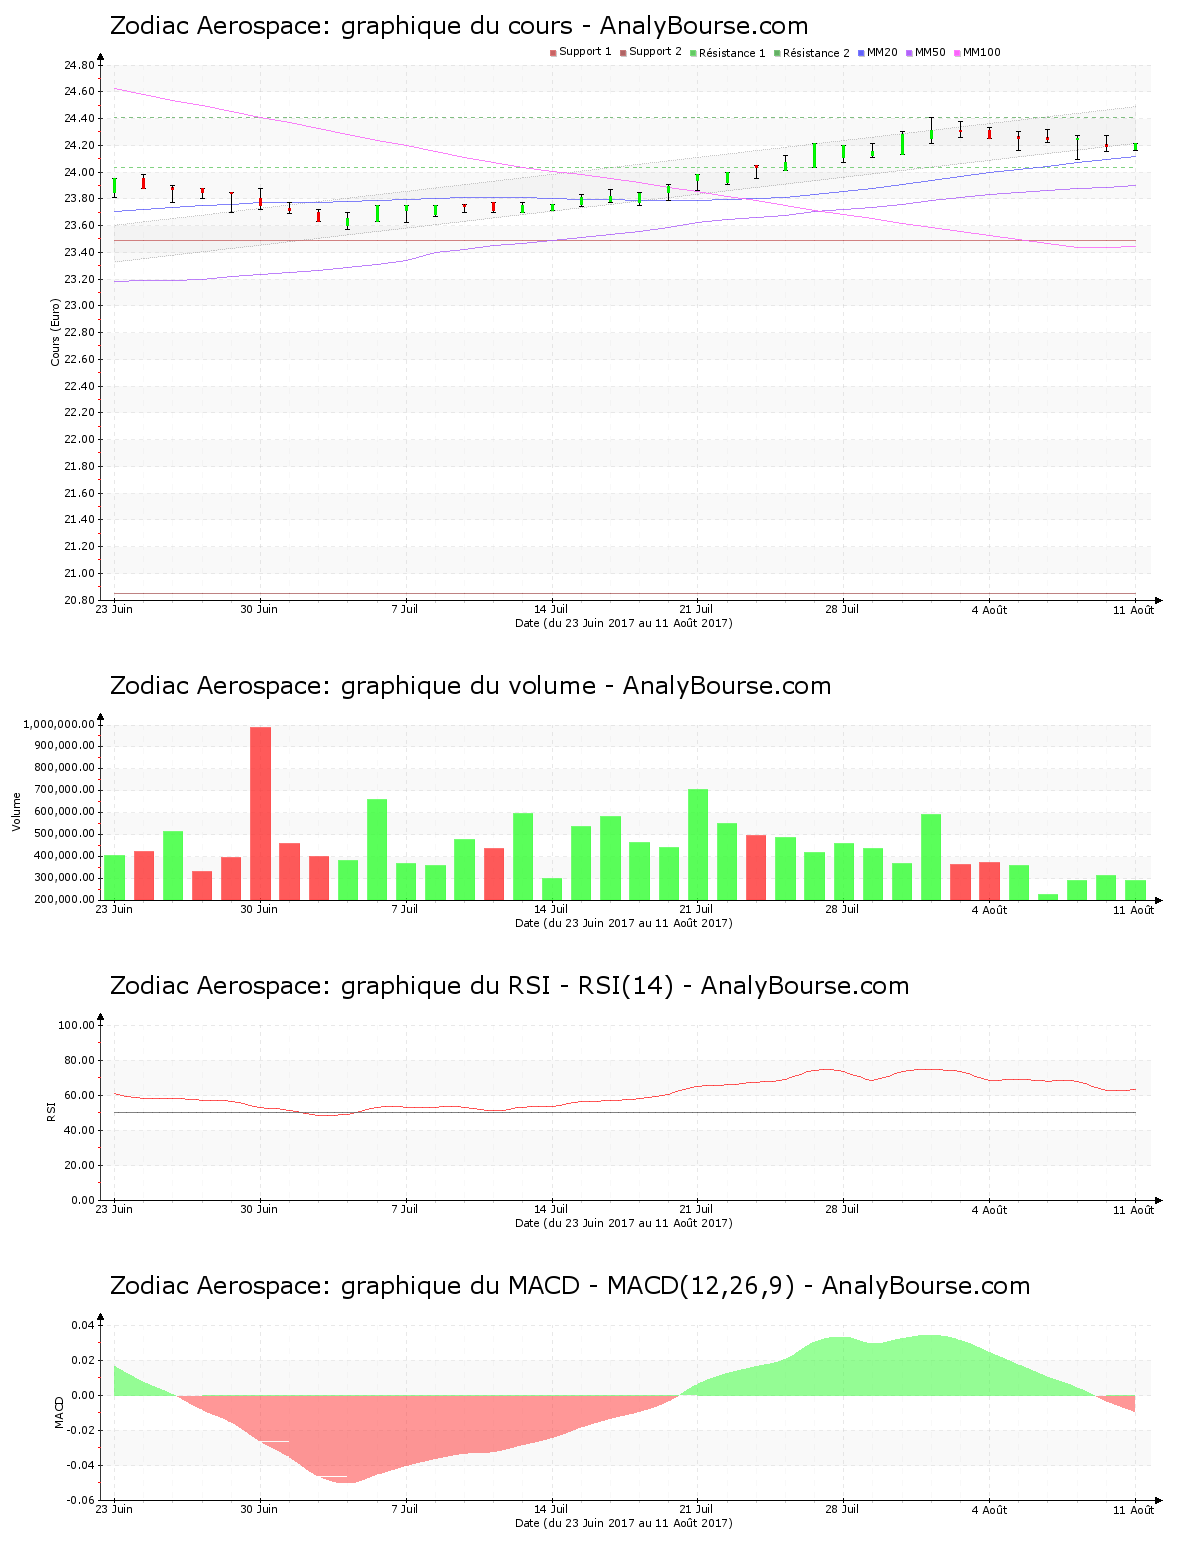Click the 200,000.00 volume axis value
The width and height of the screenshot is (1200, 1550).
[x=64, y=900]
